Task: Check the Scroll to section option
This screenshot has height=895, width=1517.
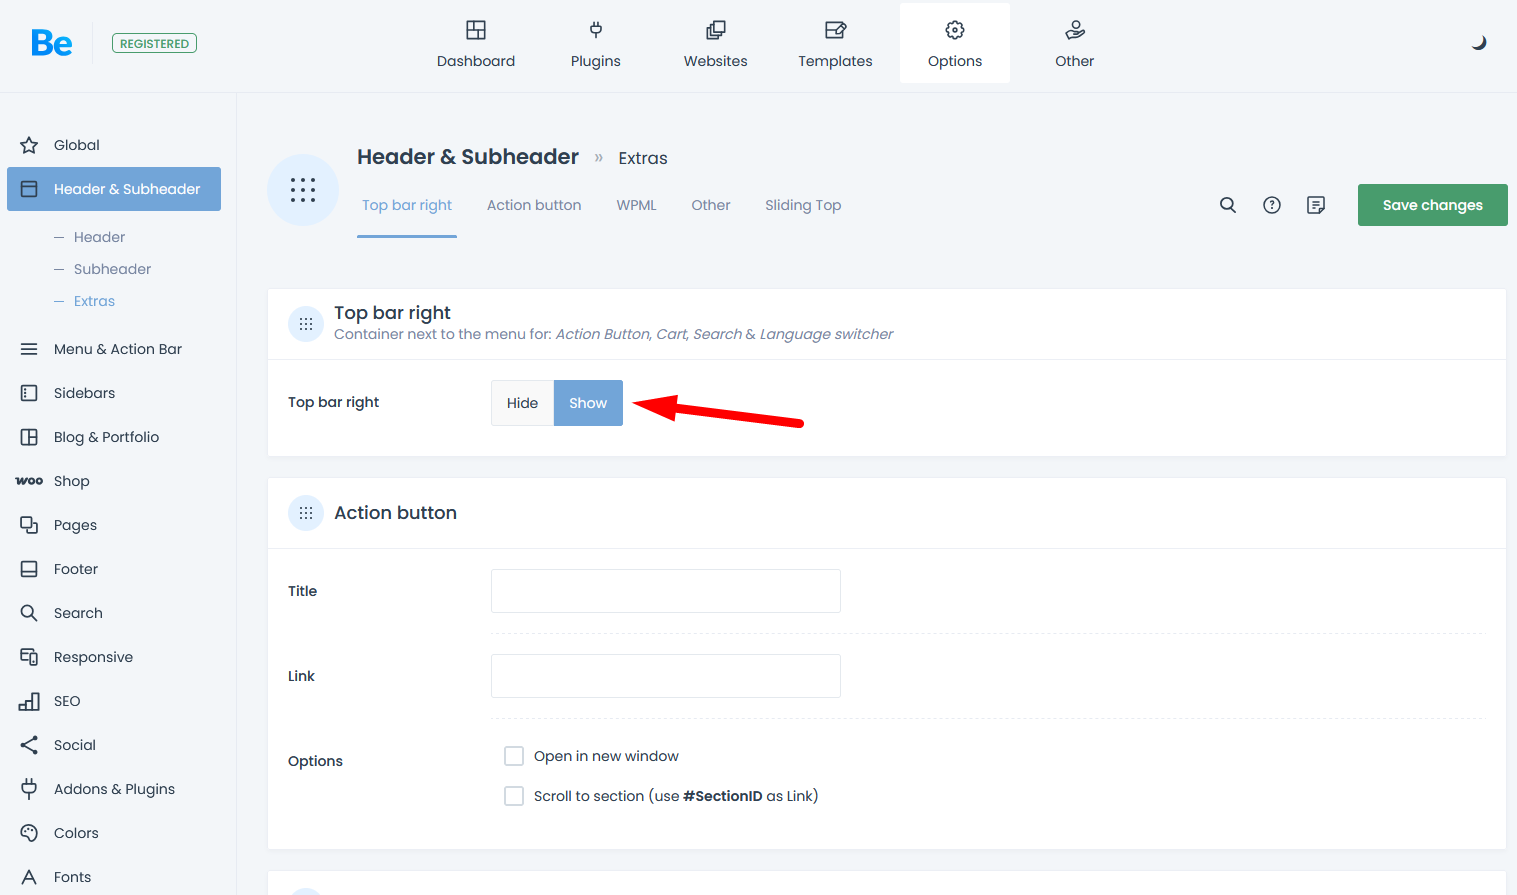Action: [514, 796]
